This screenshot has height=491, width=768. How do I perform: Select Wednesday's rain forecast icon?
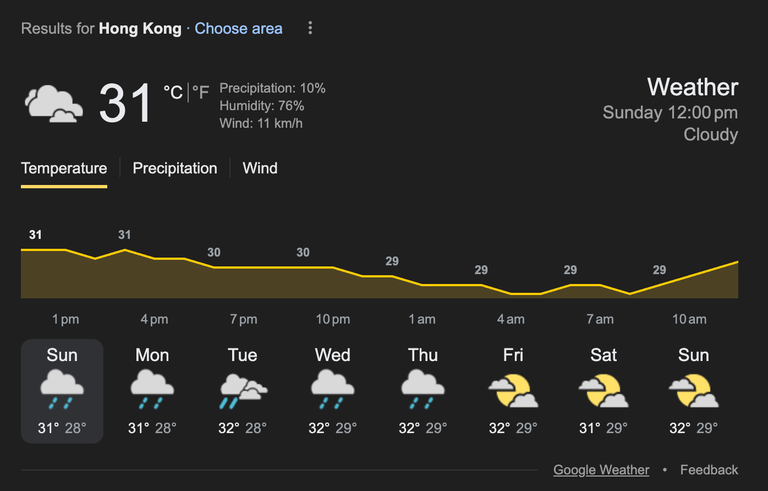tap(333, 389)
